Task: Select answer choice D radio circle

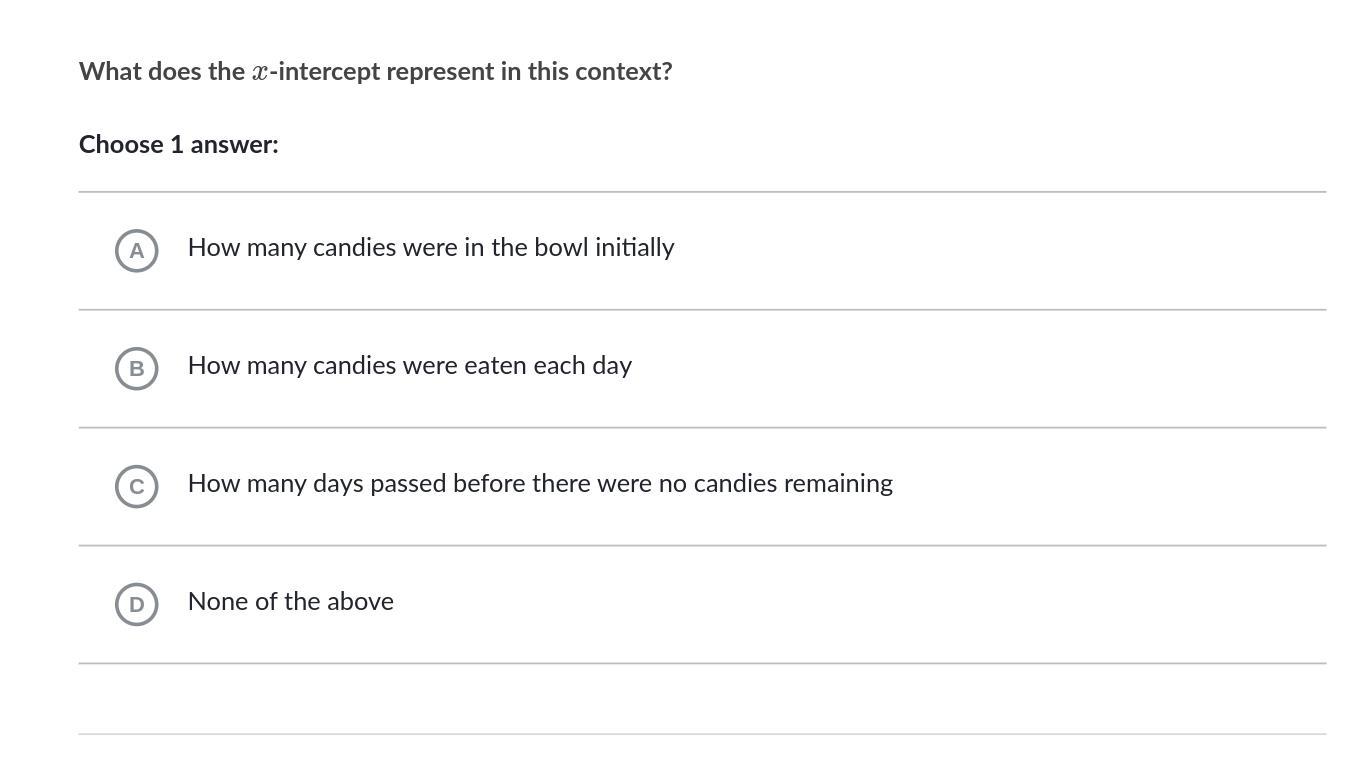Action: coord(137,604)
